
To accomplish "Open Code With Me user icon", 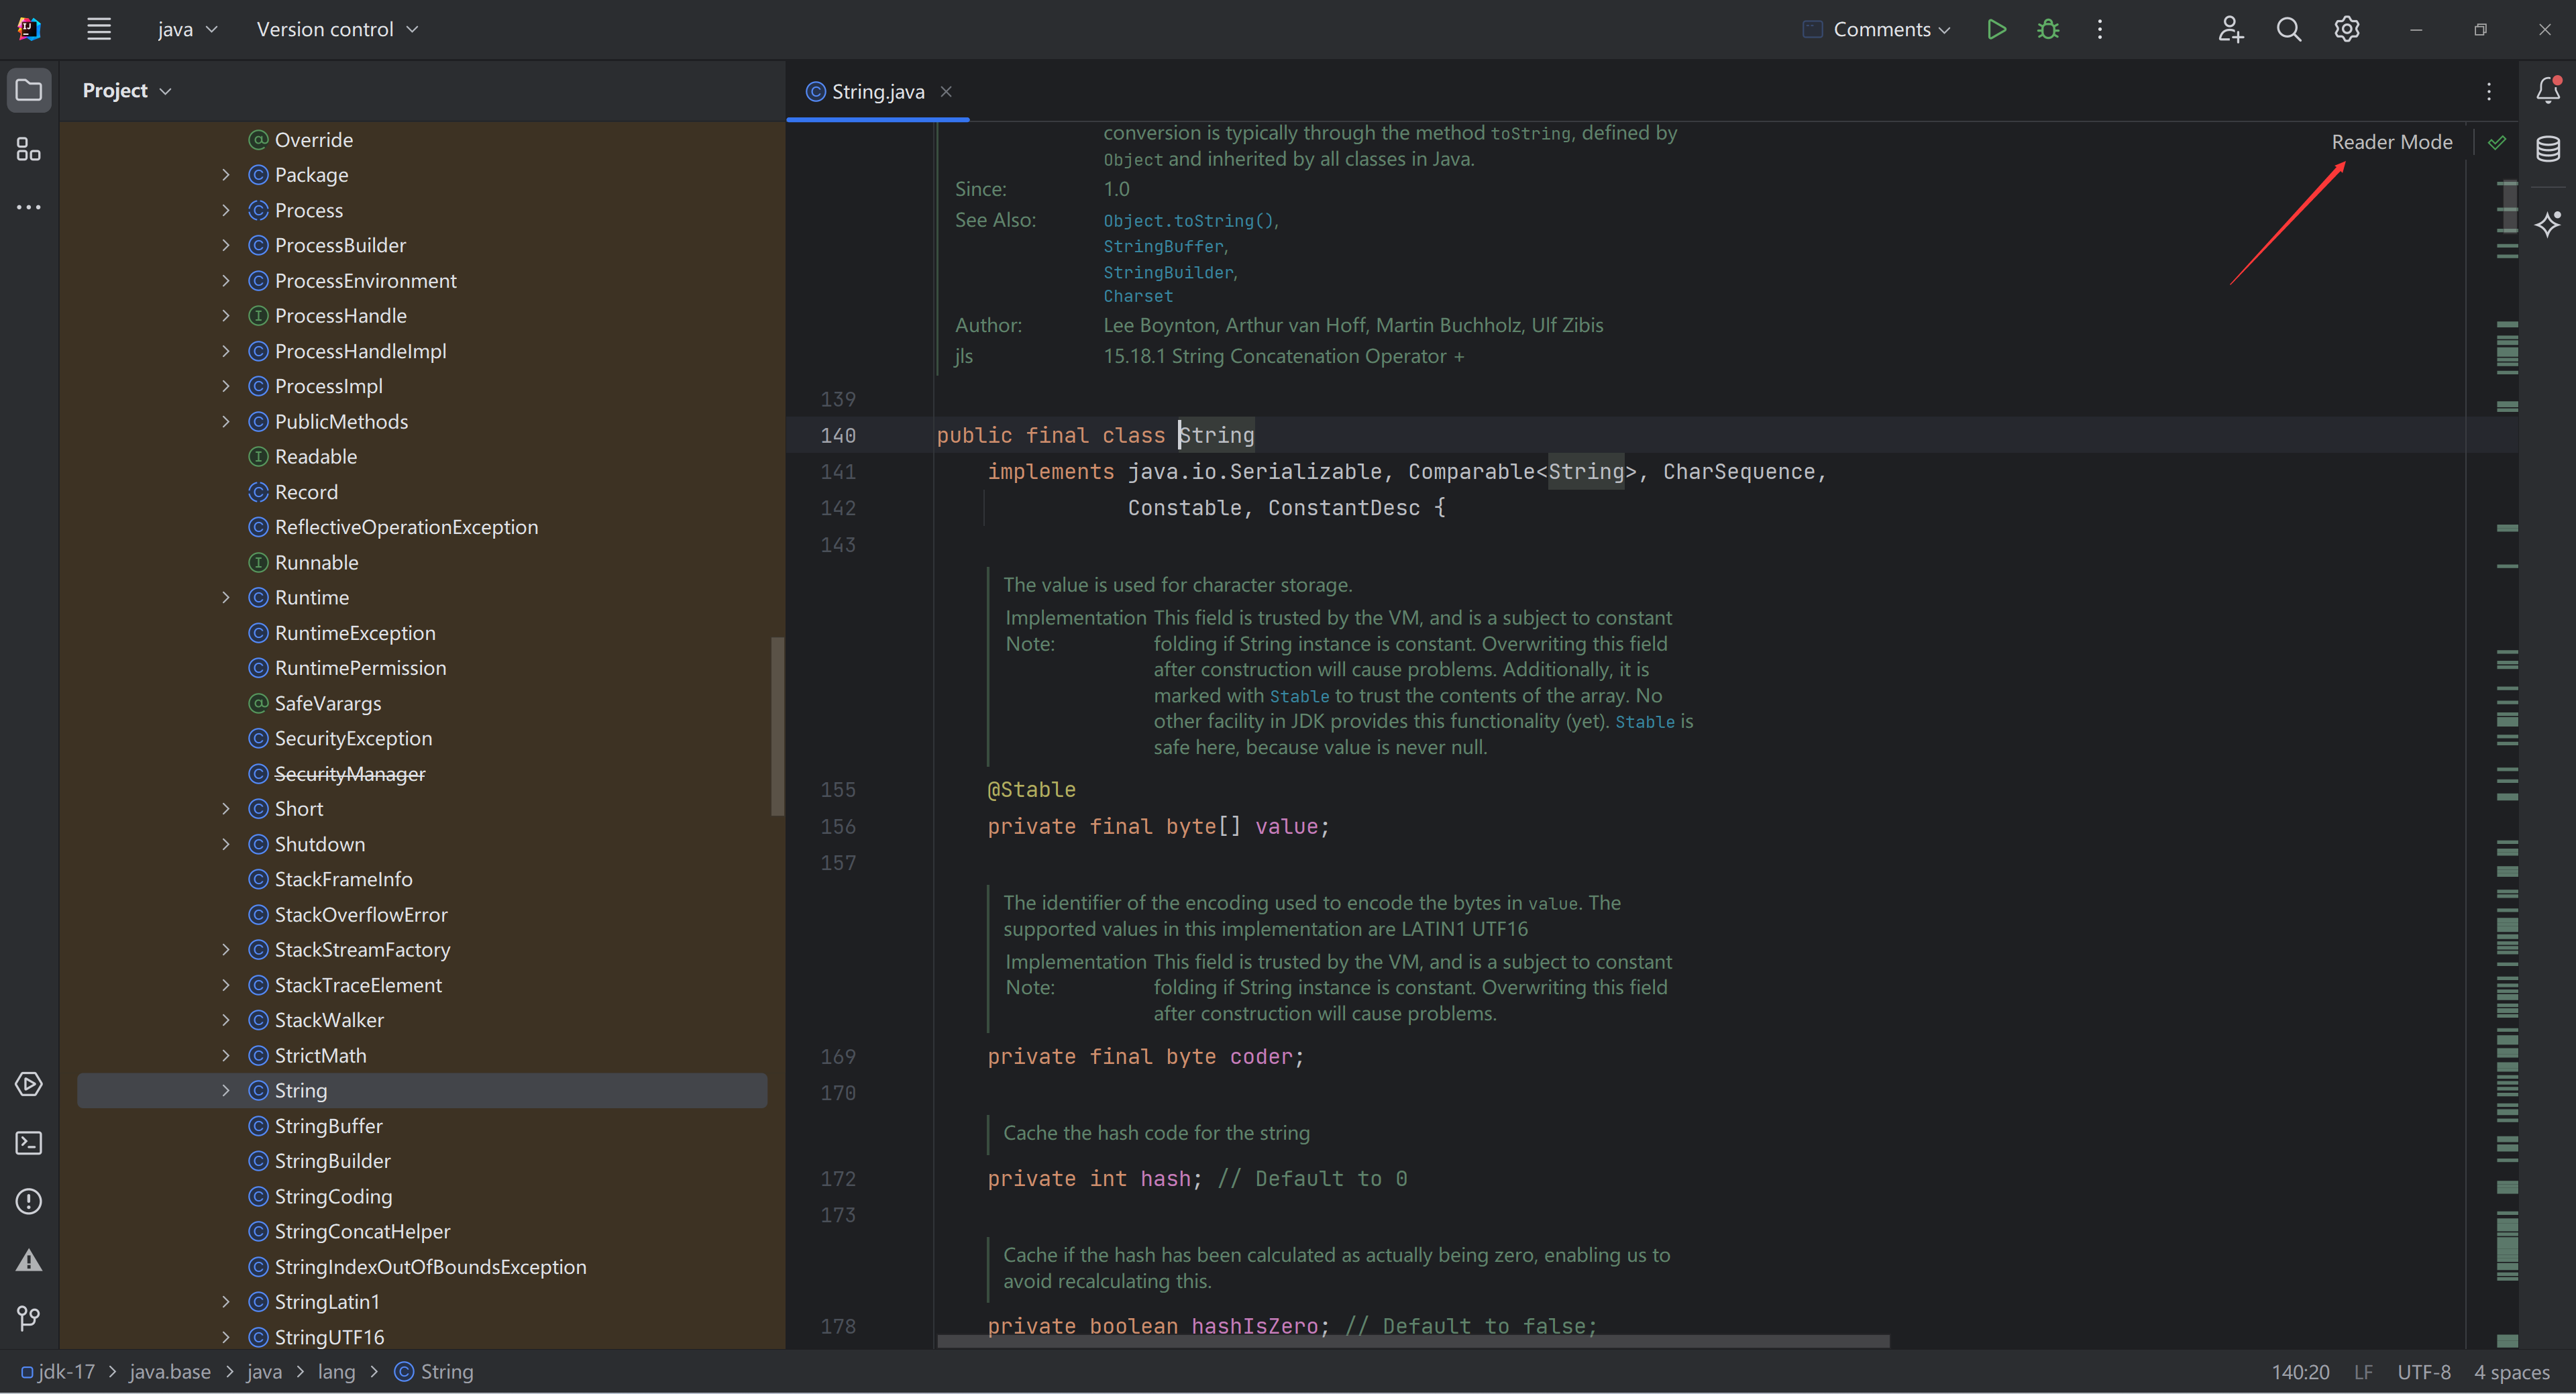I will [2230, 29].
